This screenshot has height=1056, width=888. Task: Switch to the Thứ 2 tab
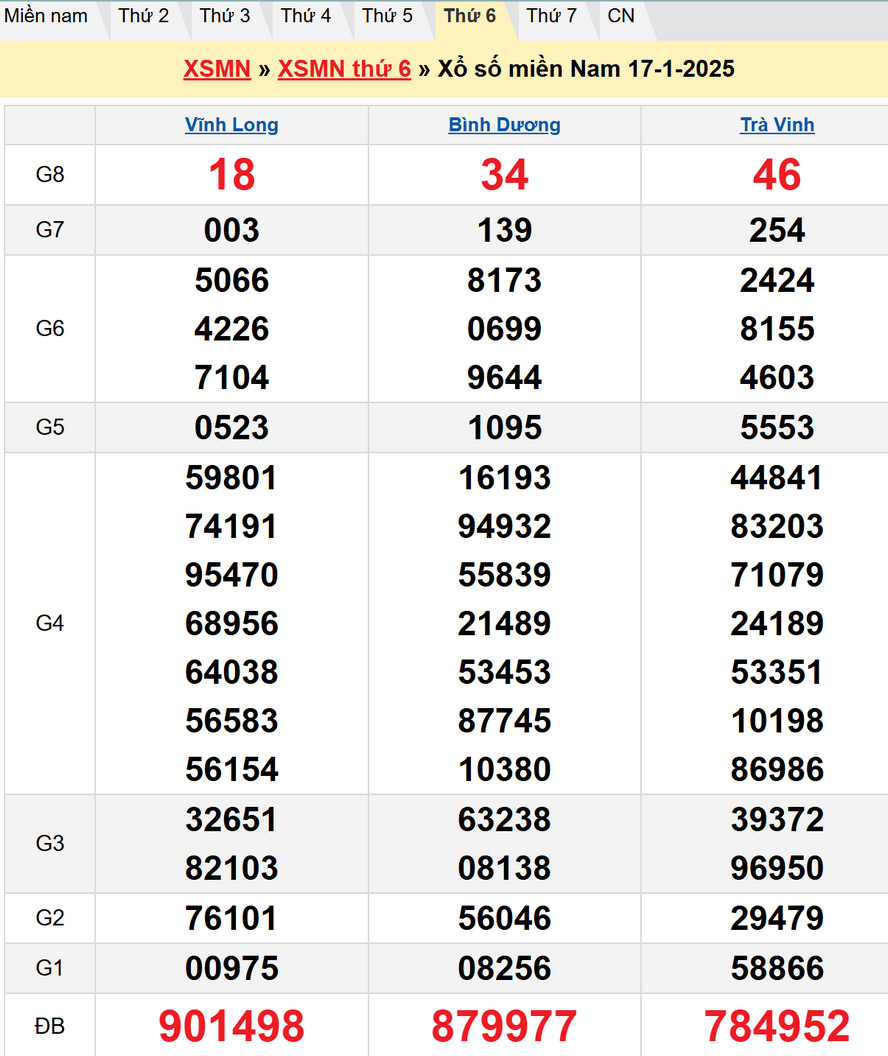click(143, 16)
